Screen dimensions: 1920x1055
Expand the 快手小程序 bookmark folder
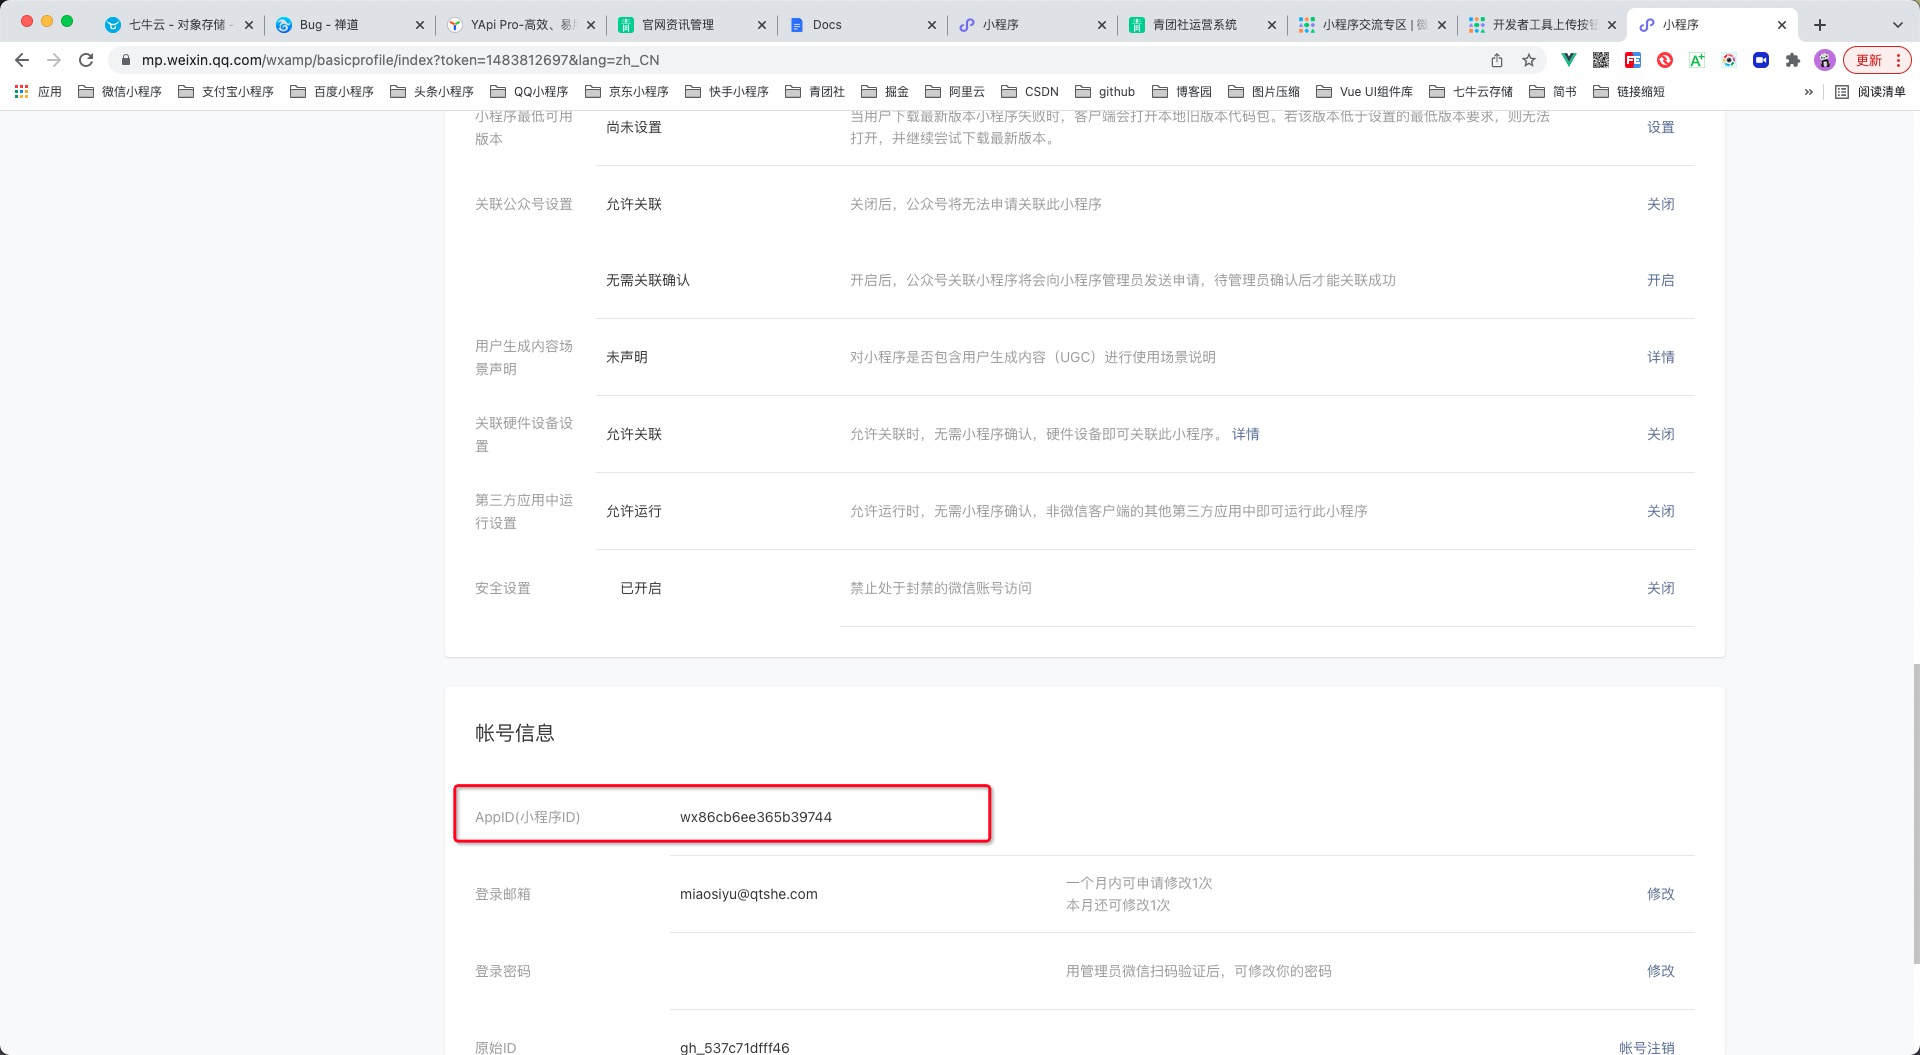click(726, 92)
